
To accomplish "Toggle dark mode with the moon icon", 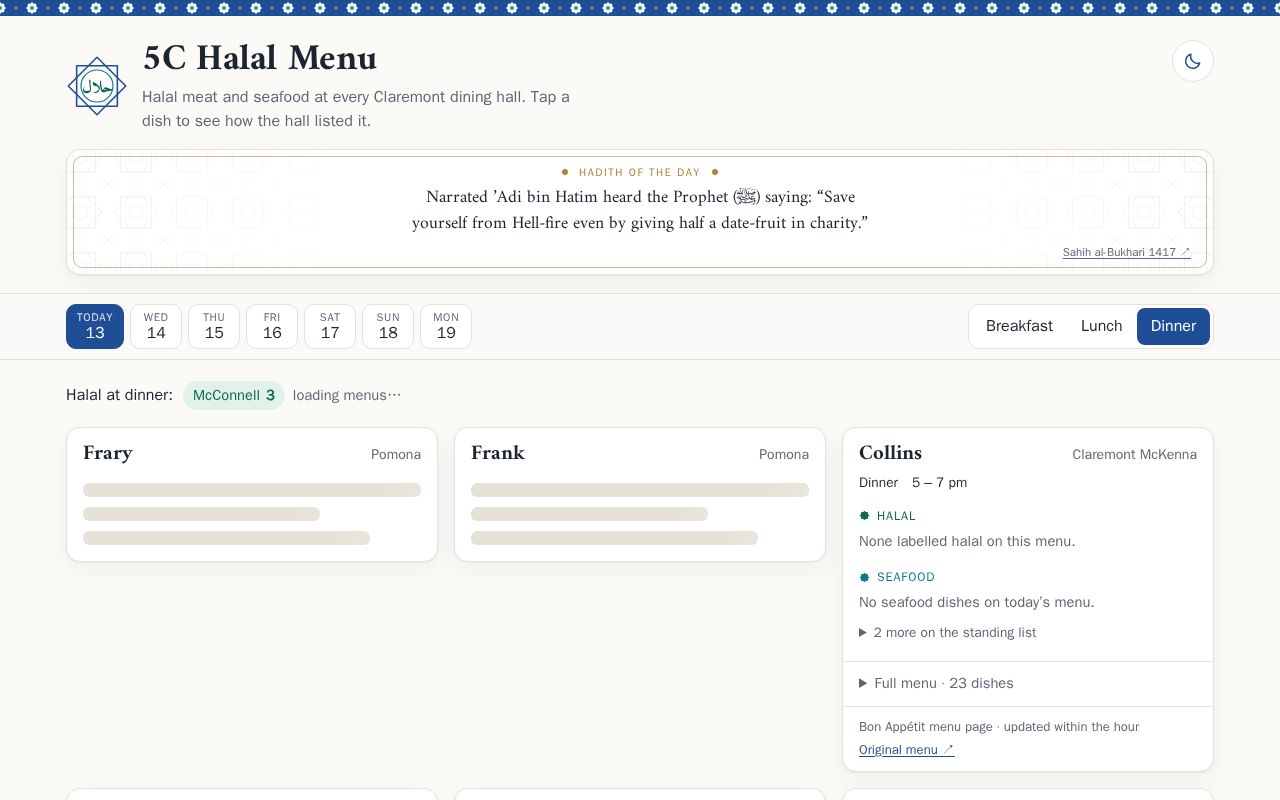I will pyautogui.click(x=1192, y=61).
